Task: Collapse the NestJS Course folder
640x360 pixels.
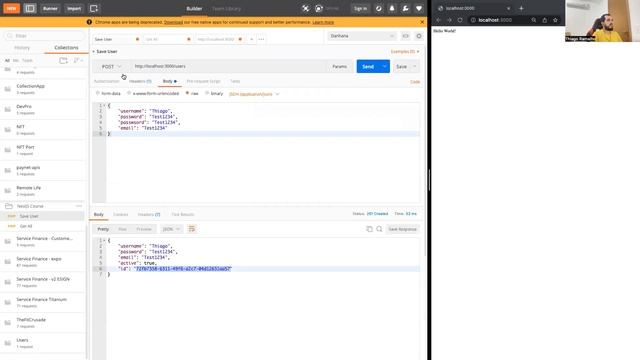Action: click(30, 206)
